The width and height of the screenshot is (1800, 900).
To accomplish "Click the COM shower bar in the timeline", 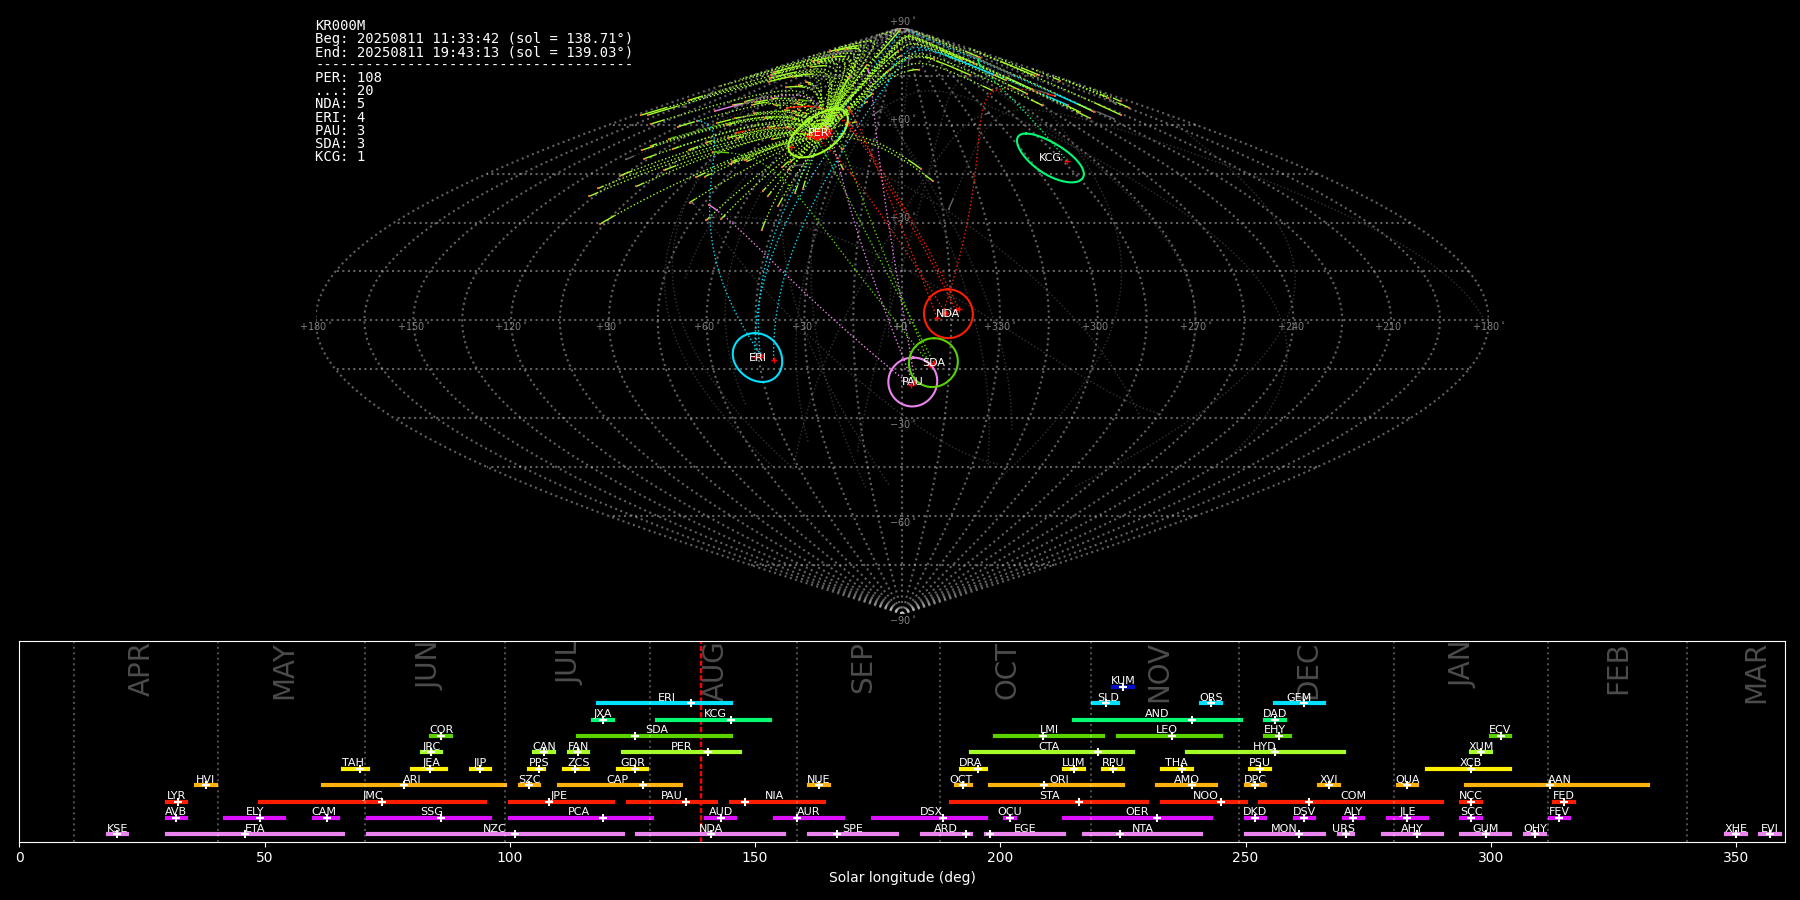I will coord(1350,801).
